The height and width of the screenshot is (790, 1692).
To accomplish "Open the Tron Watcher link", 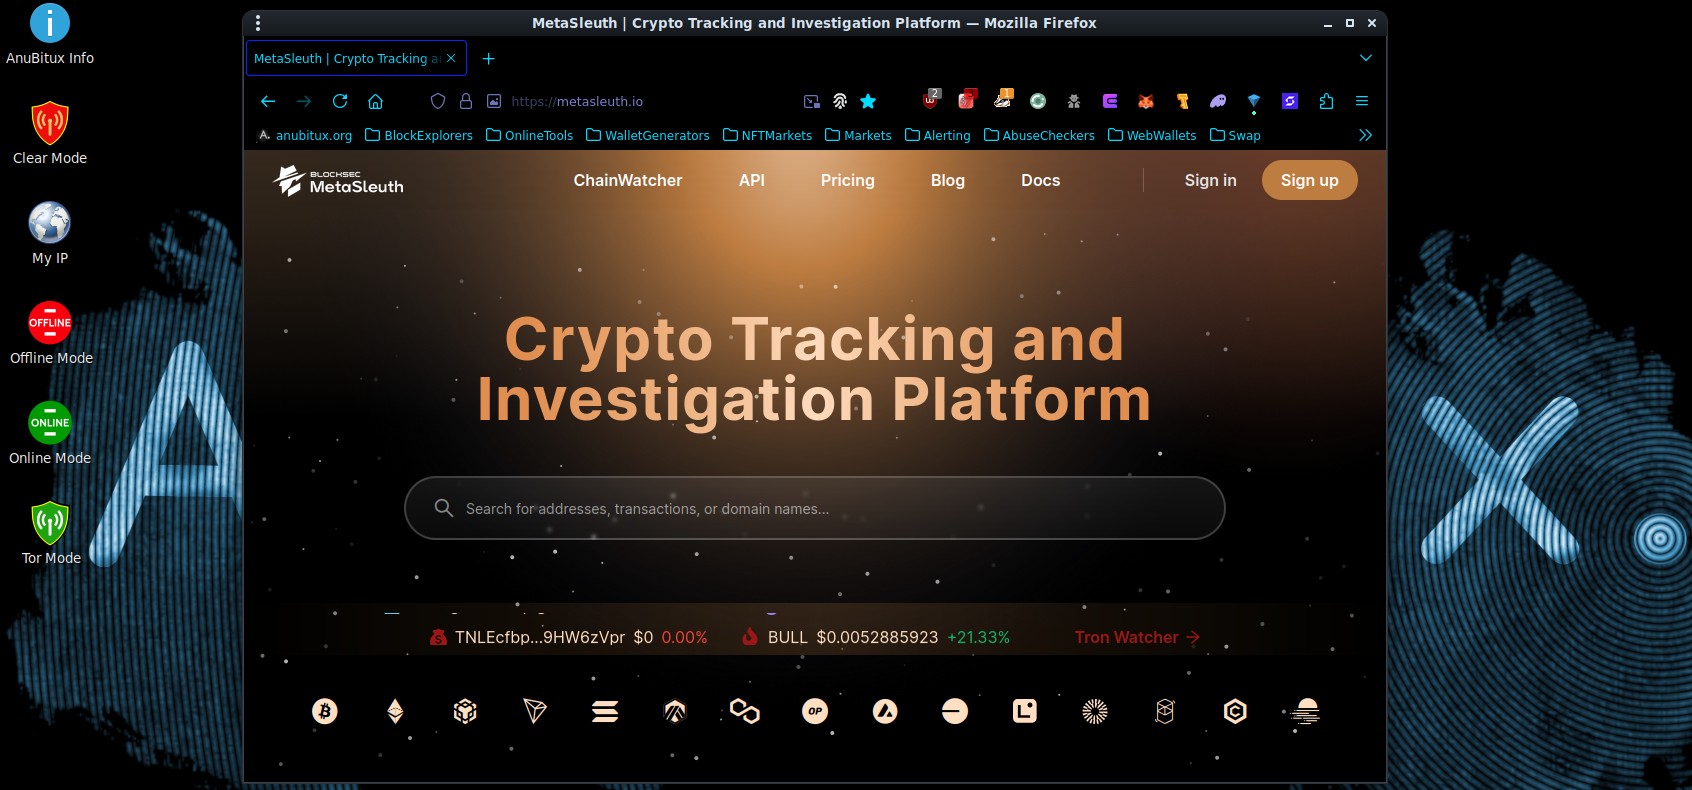I will pyautogui.click(x=1137, y=637).
